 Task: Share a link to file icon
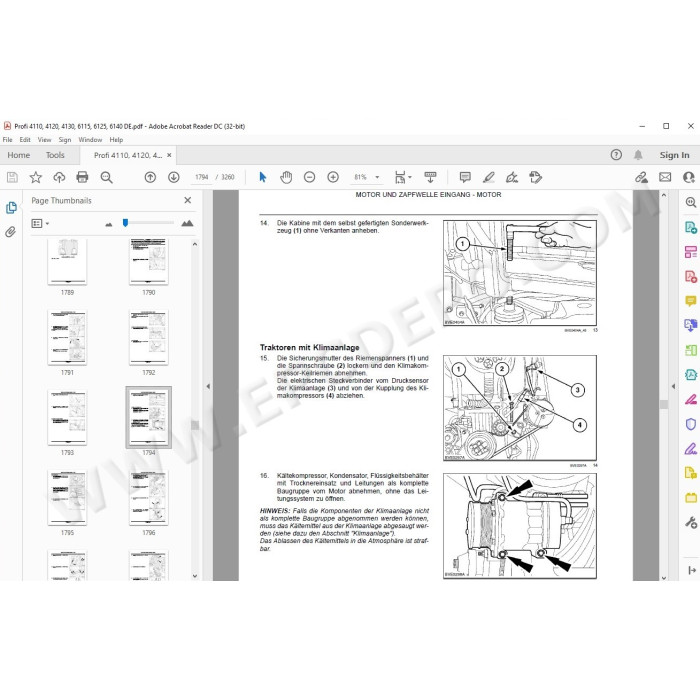[642, 177]
